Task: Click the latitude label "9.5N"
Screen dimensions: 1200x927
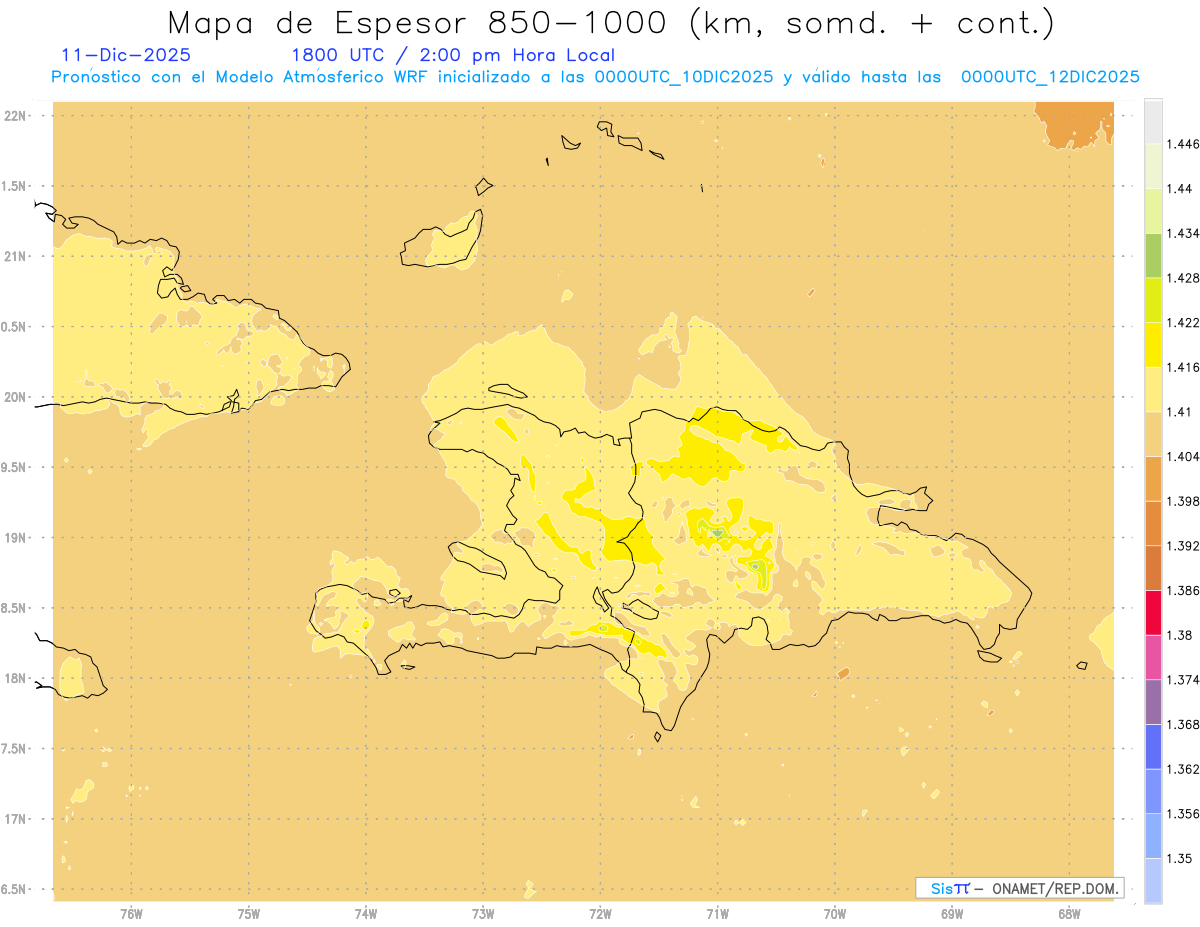Action: (15, 467)
